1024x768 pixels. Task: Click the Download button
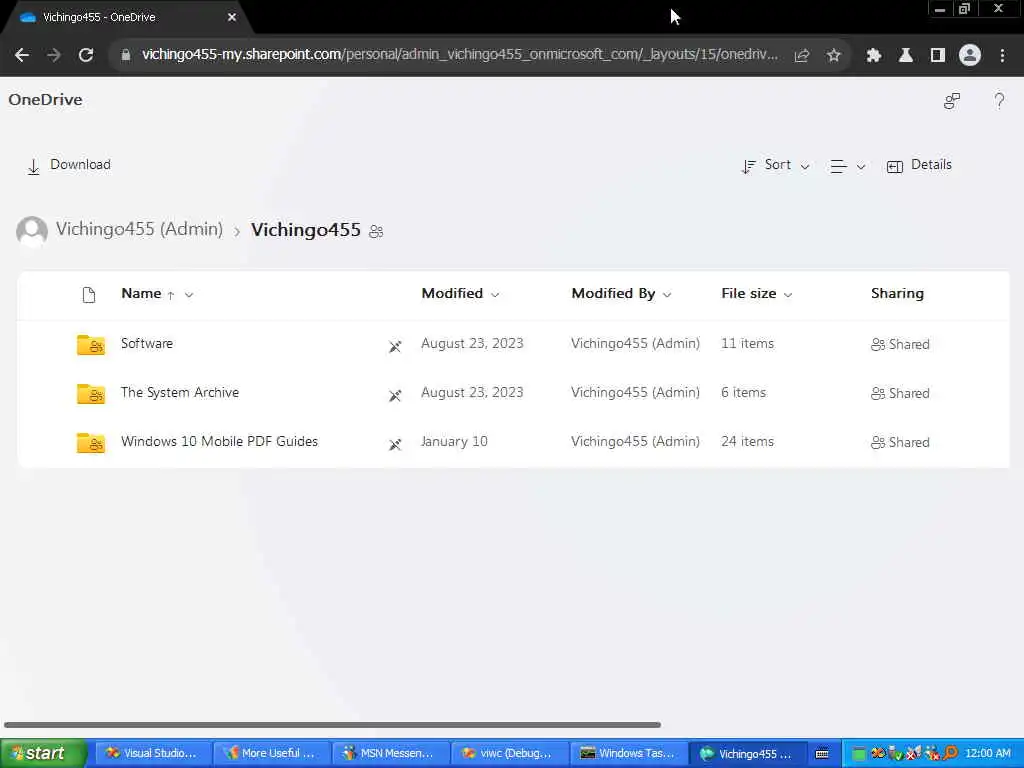click(x=69, y=165)
